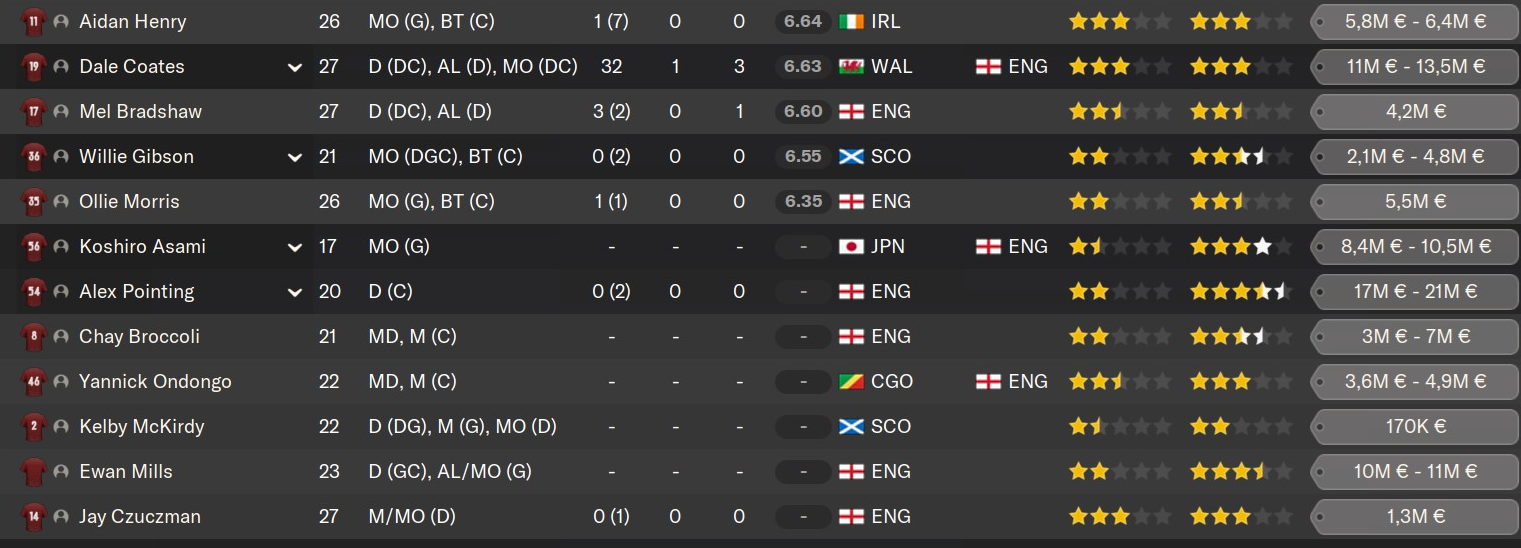Viewport: 1521px width, 548px height.
Task: Expand the chevron next to Dale Coates
Action: point(294,67)
